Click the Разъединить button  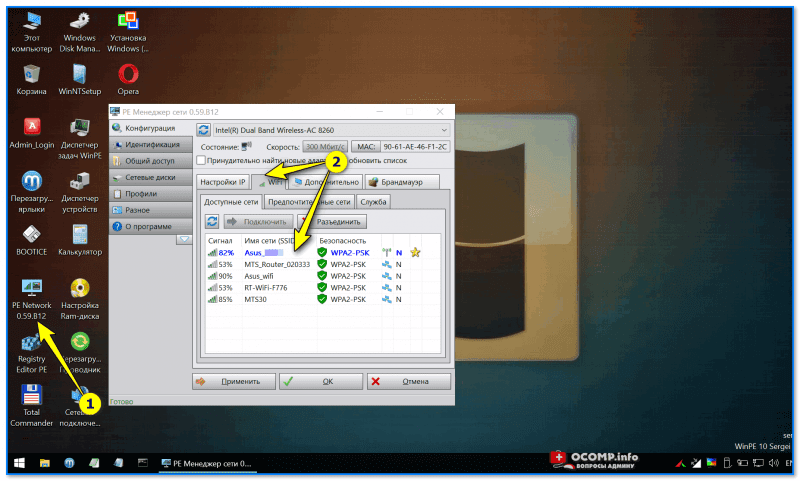pyautogui.click(x=332, y=222)
